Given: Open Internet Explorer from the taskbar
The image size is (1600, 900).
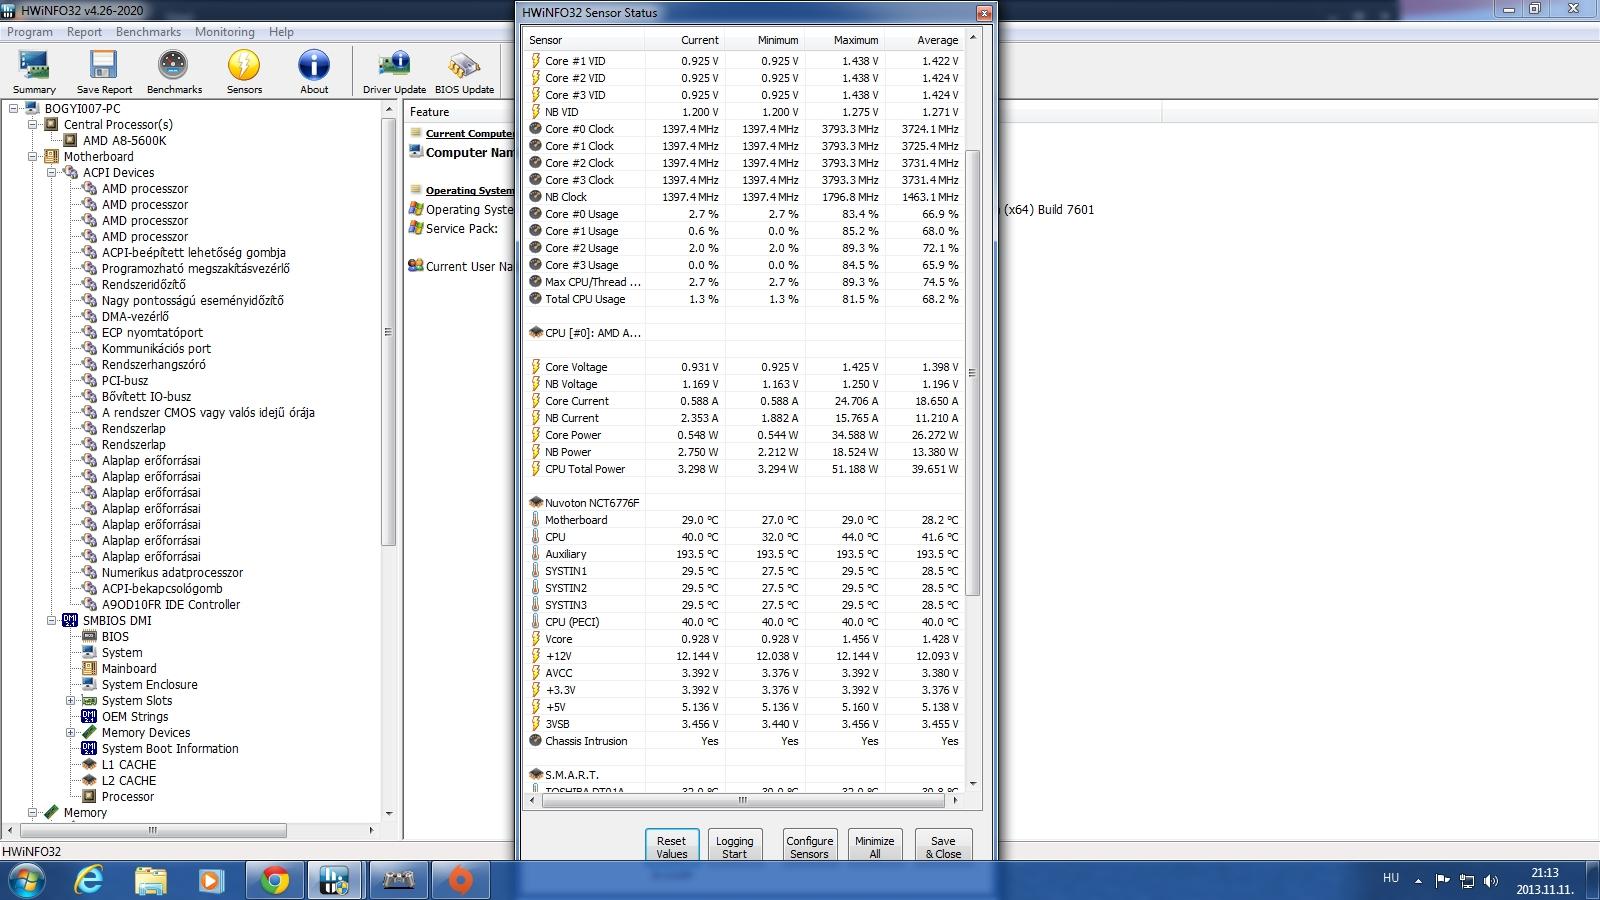Looking at the screenshot, I should (x=90, y=880).
